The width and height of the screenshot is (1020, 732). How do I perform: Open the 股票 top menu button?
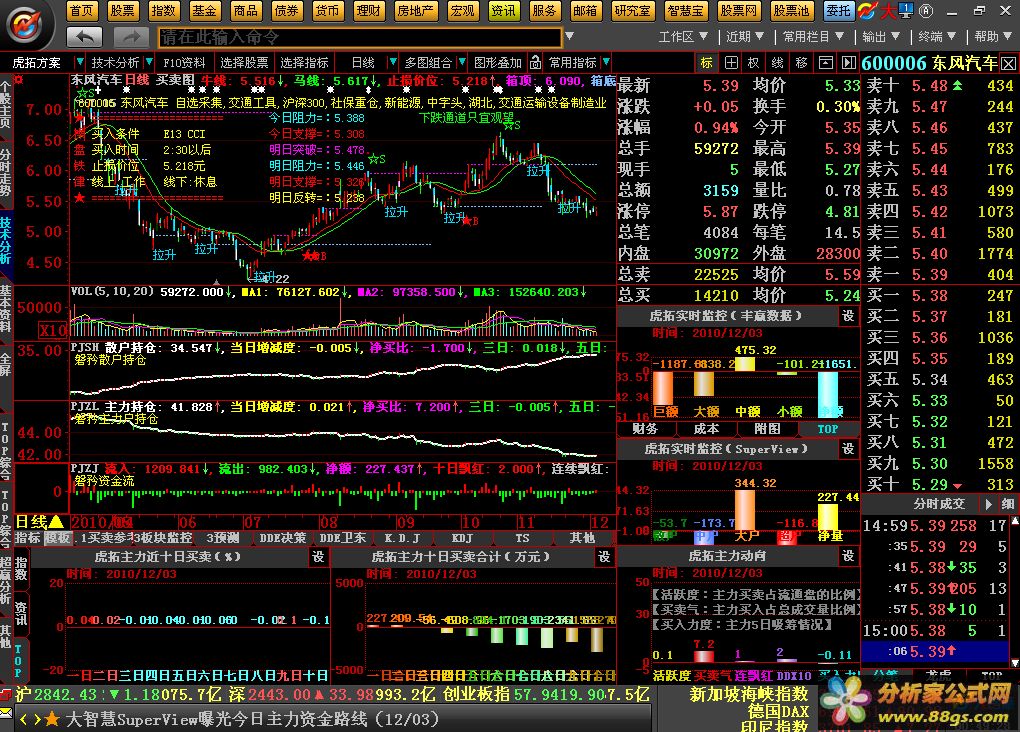point(122,10)
